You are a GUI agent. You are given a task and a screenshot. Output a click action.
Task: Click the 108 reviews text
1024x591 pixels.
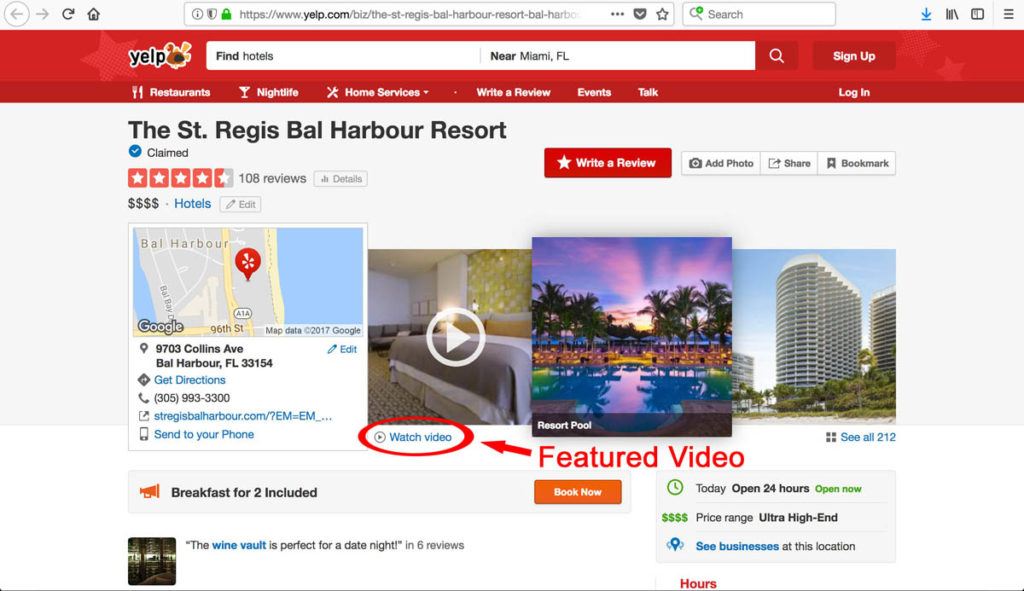272,178
